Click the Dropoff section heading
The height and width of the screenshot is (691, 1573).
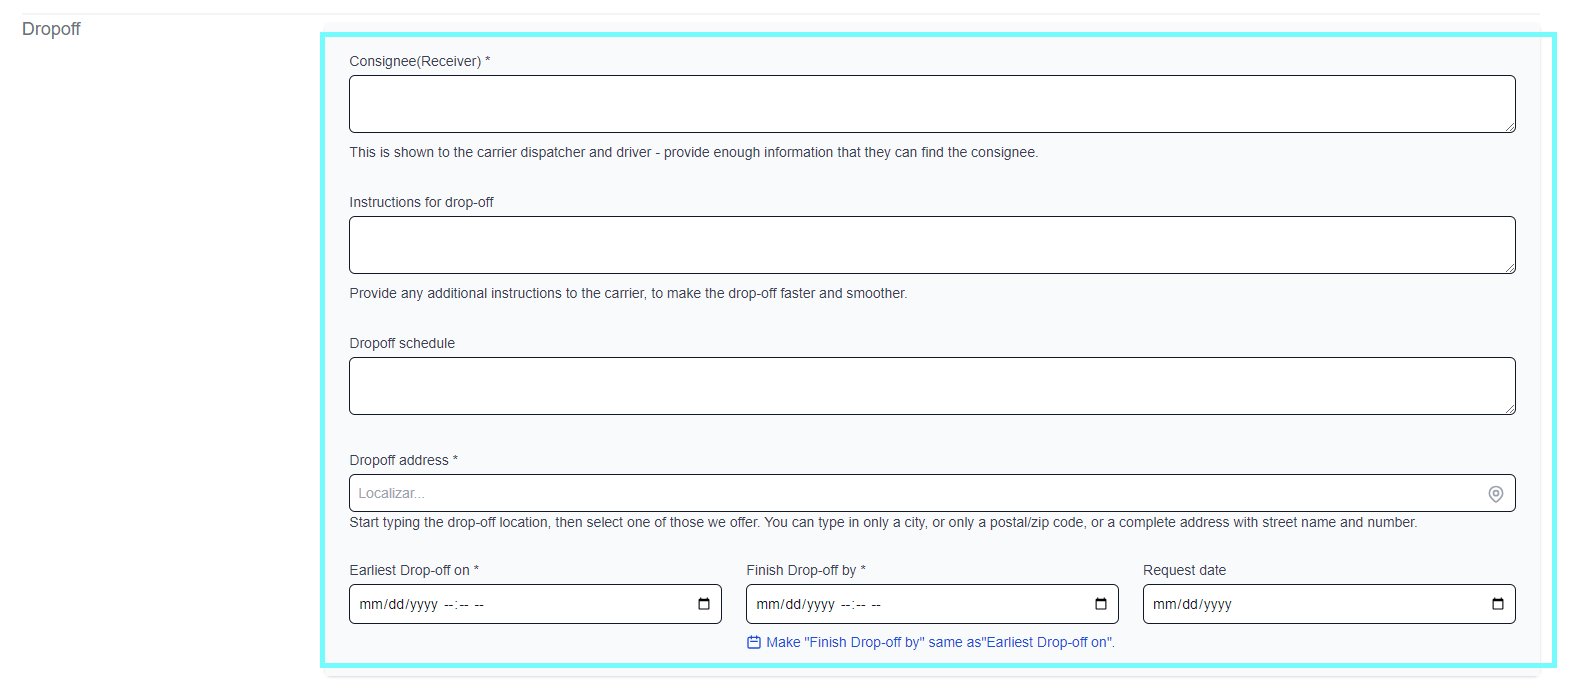pos(51,29)
